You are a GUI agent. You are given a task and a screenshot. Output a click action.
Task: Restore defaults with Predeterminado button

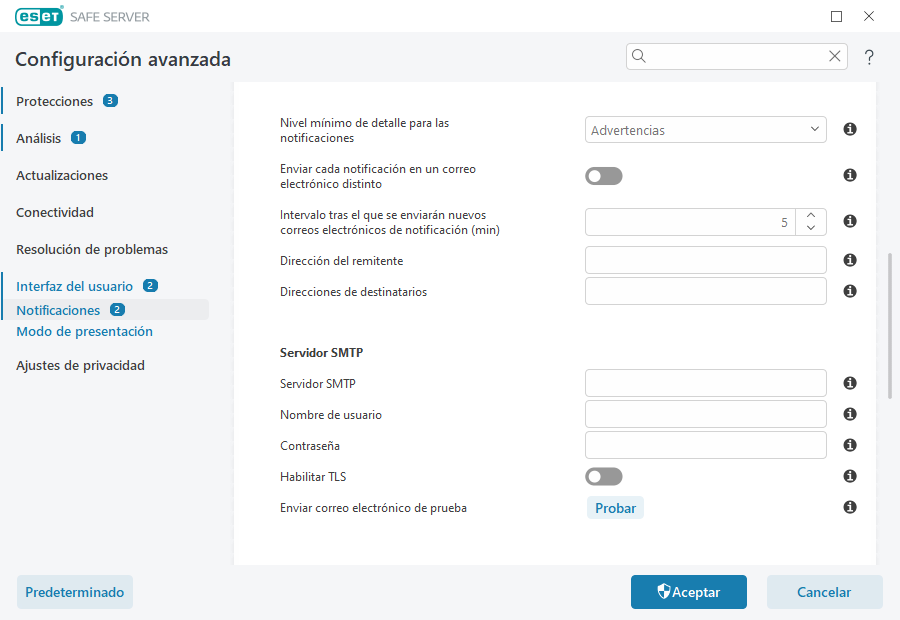tap(74, 592)
